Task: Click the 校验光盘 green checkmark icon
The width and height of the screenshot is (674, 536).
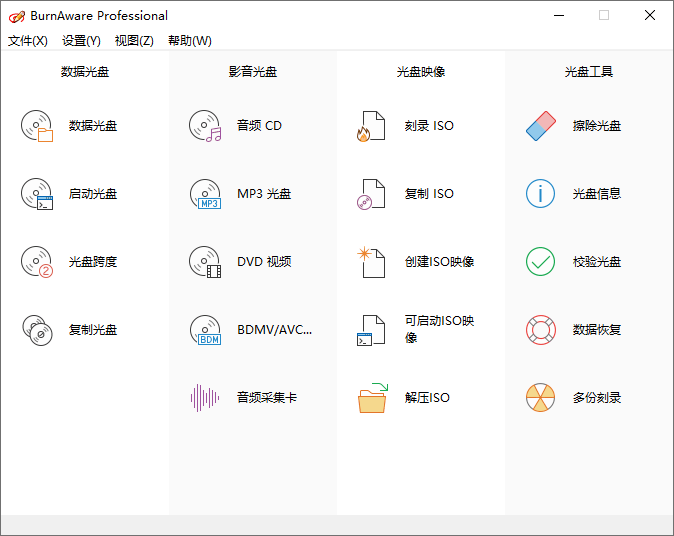Action: click(x=540, y=262)
